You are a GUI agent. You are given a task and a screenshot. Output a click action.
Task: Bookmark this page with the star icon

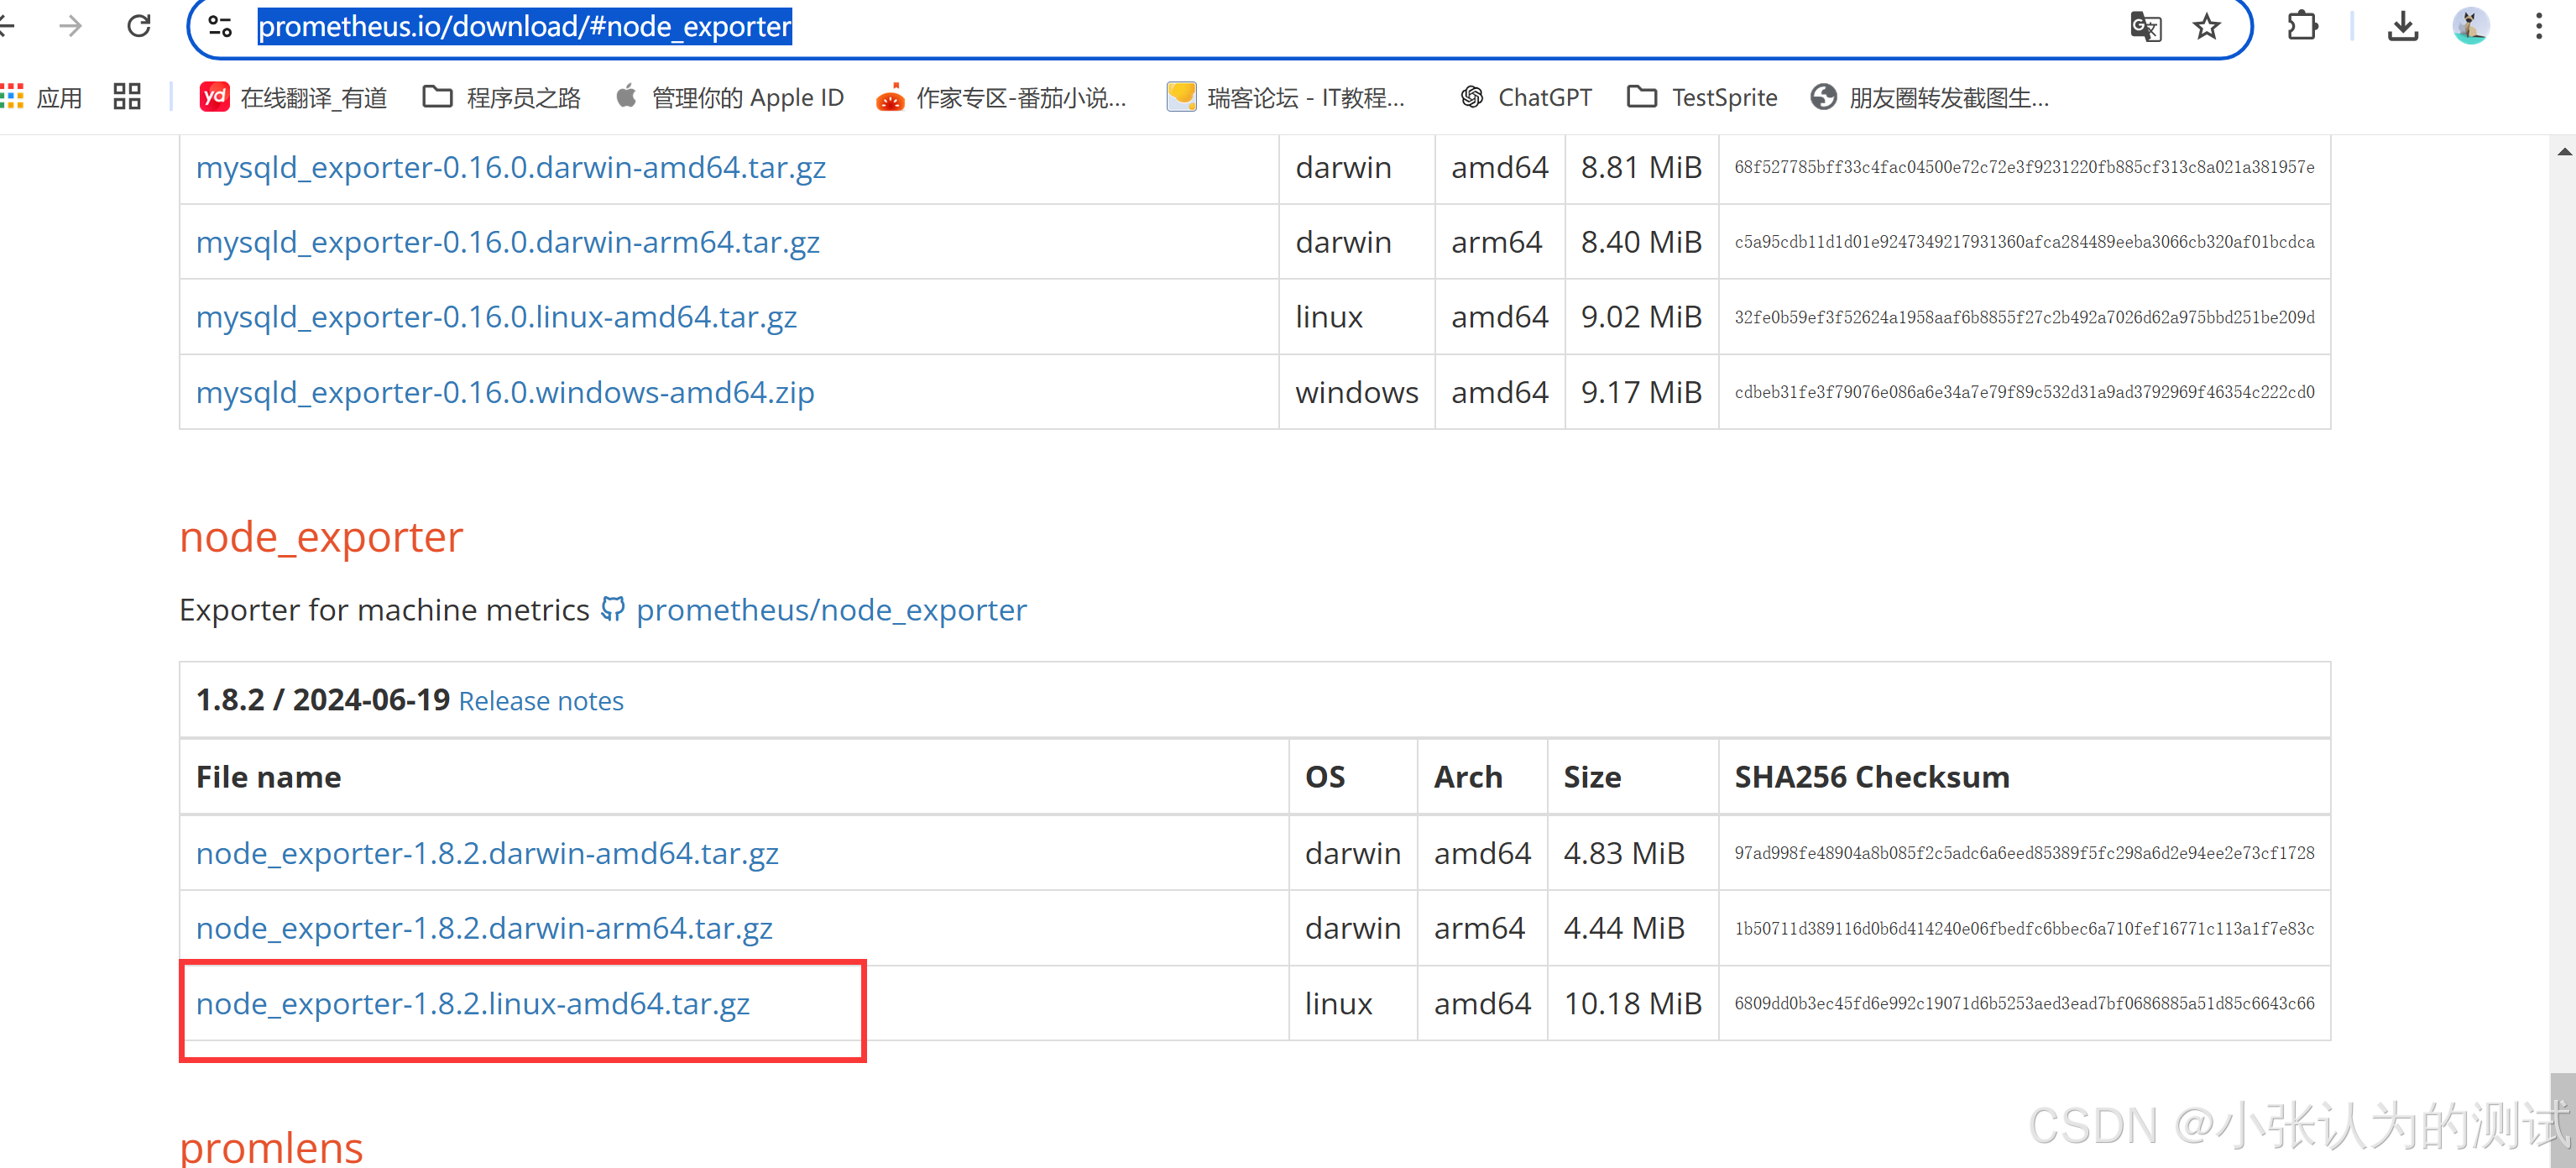[2206, 26]
